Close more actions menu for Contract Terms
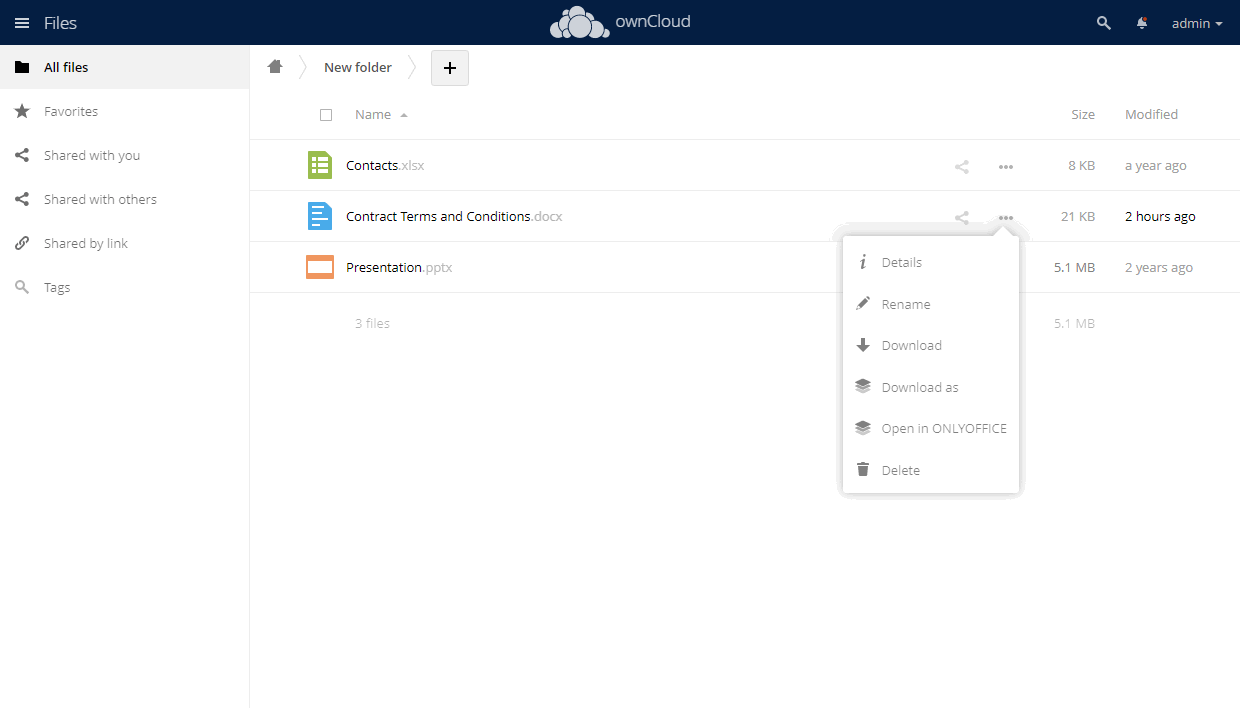 click(x=1006, y=218)
